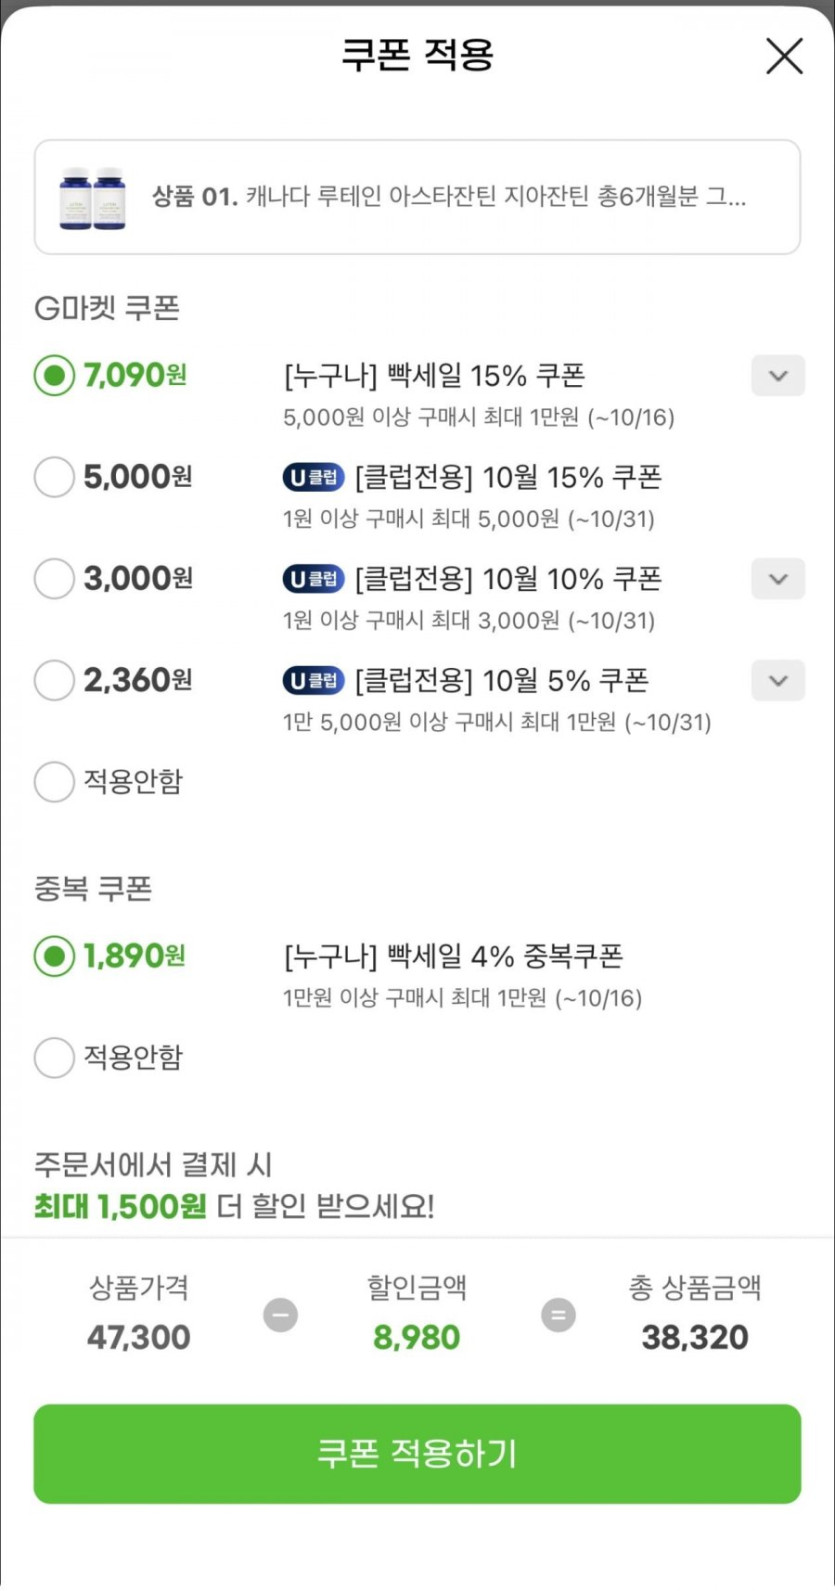Select the 1,890원 4% 중복쿠폰
The height and width of the screenshot is (1591, 835).
click(54, 957)
